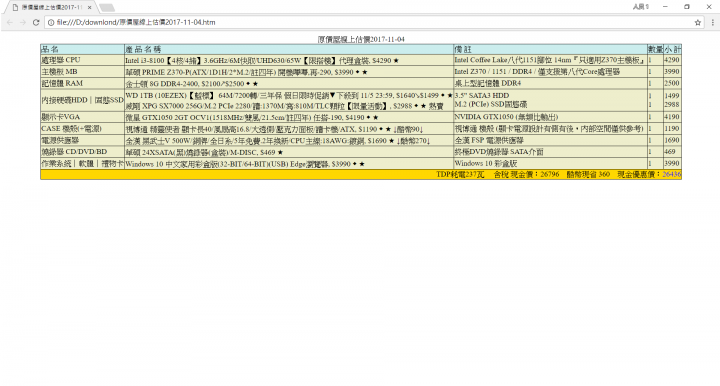
Task: Click the '作業系統｜軟體｜禮物卡' row label
Action: [x=83, y=163]
